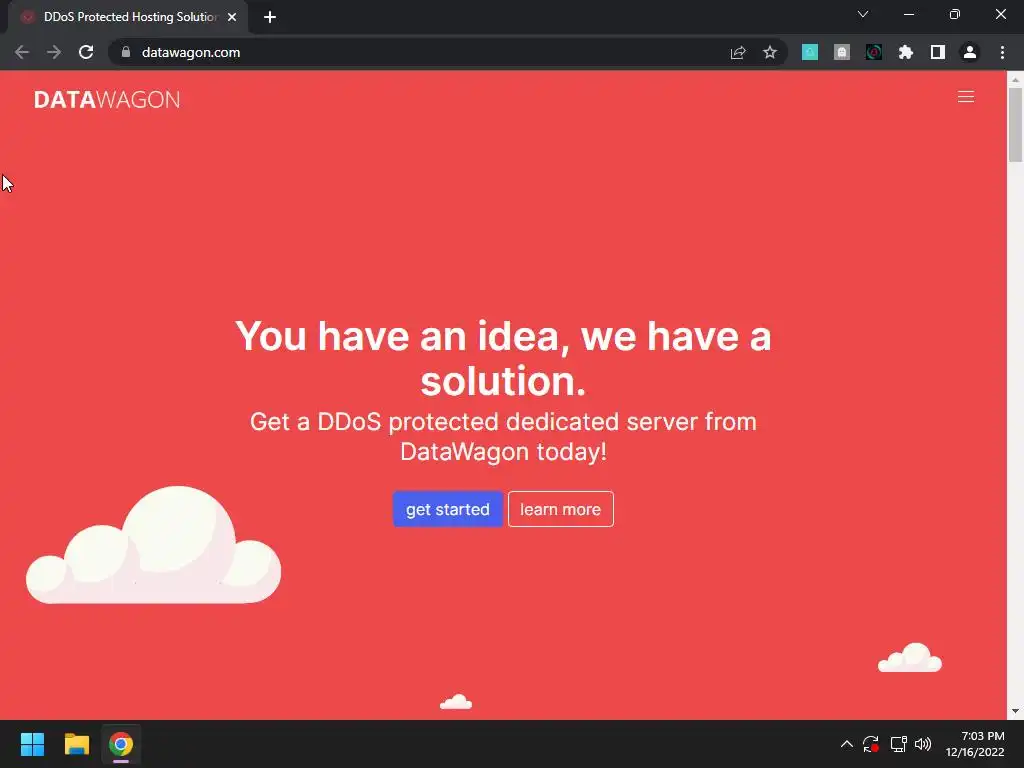Open volume control tray icon
The height and width of the screenshot is (768, 1024).
pos(923,744)
